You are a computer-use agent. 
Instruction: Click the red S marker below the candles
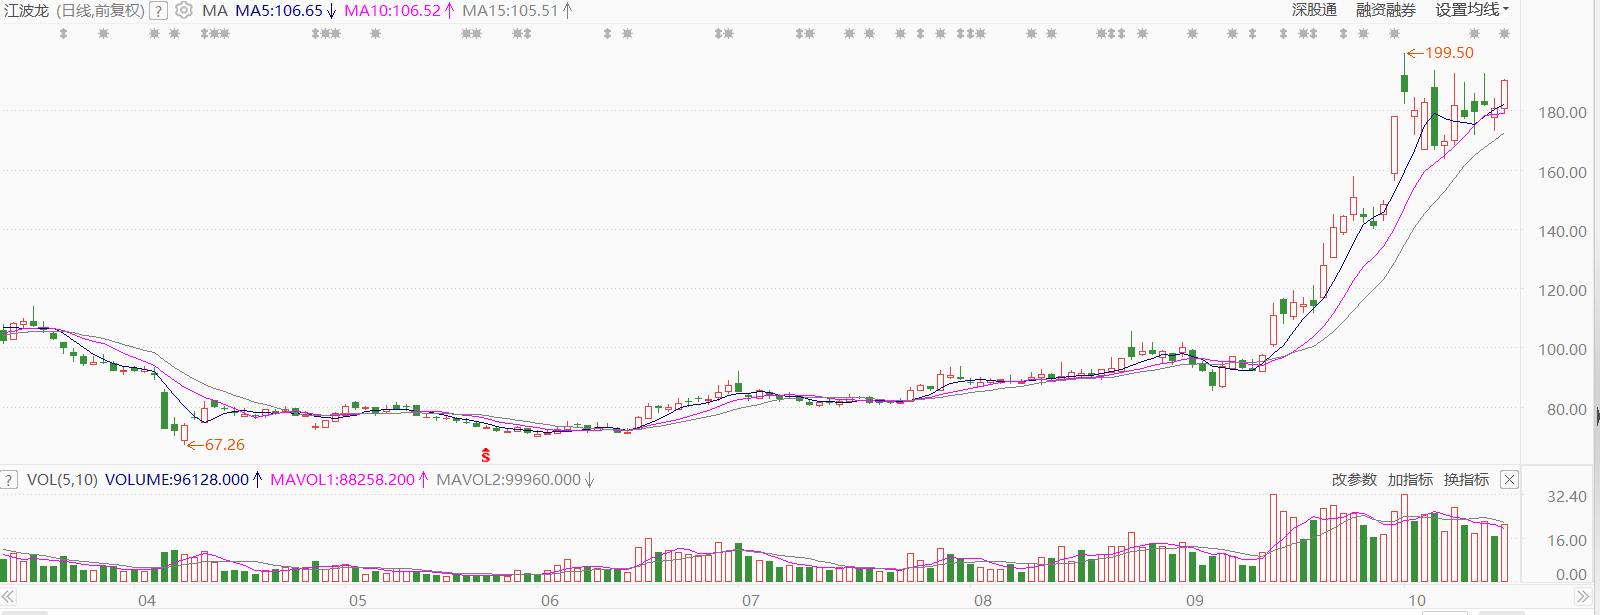click(x=486, y=456)
